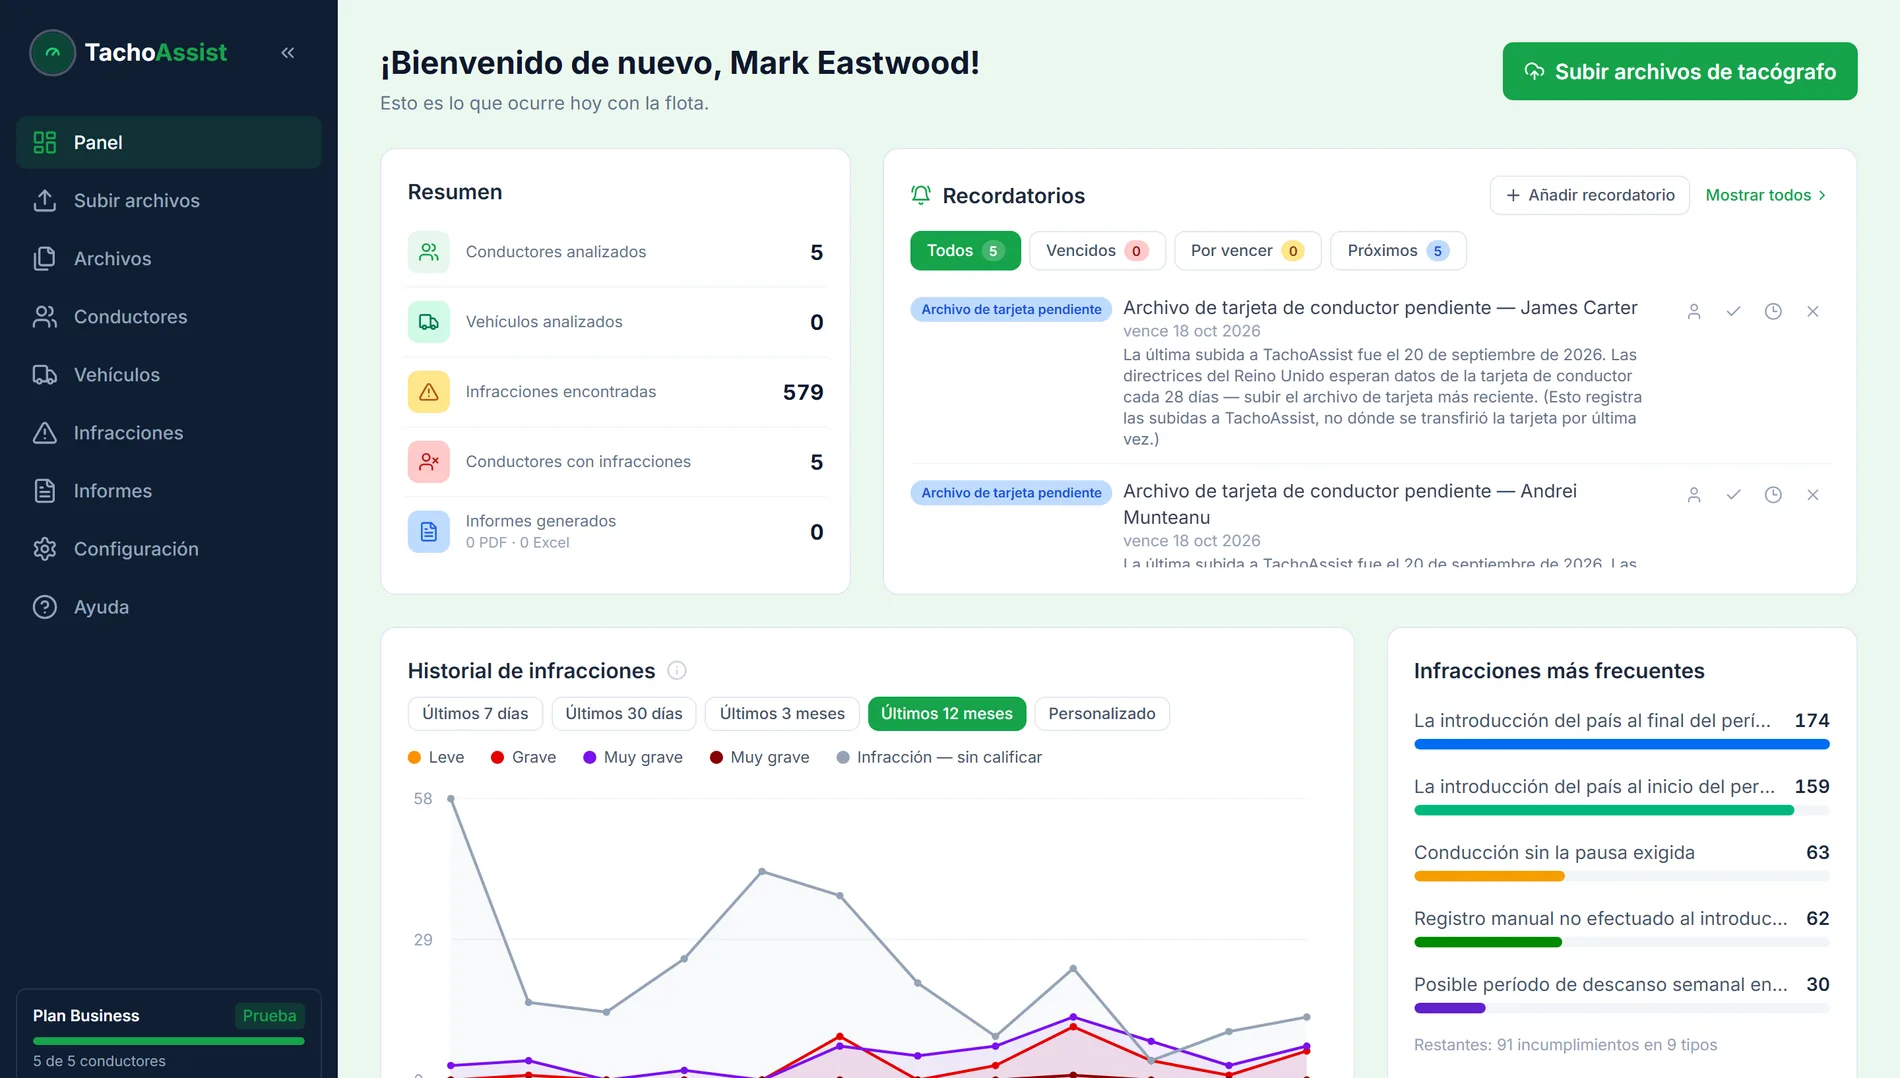
Task: Click the Vehículos analizados truck icon
Action: pos(429,322)
